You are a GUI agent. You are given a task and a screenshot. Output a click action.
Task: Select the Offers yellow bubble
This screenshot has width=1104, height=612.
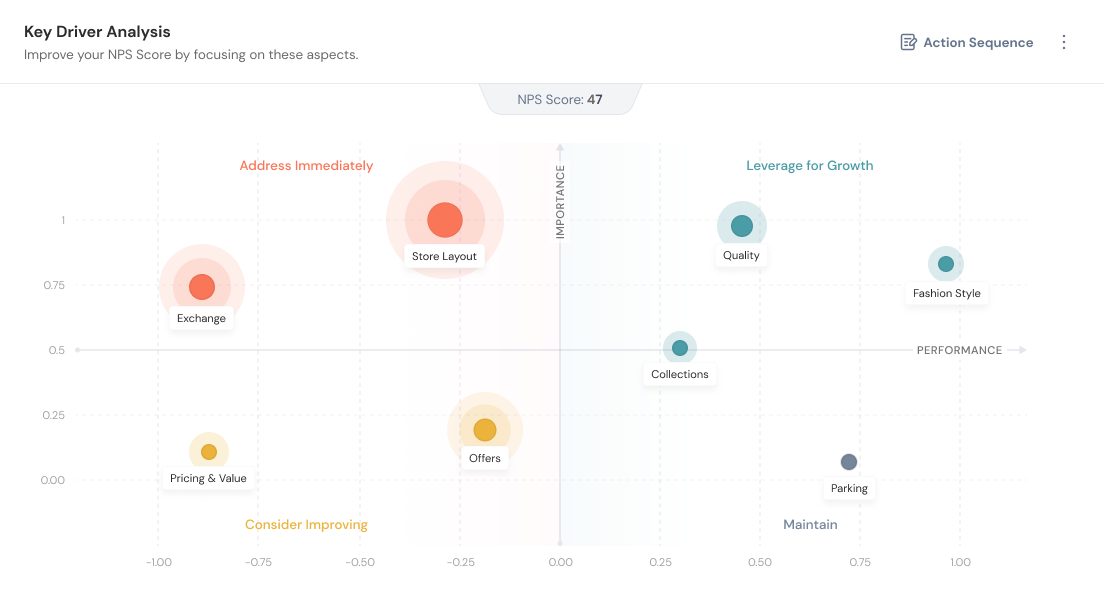[485, 430]
